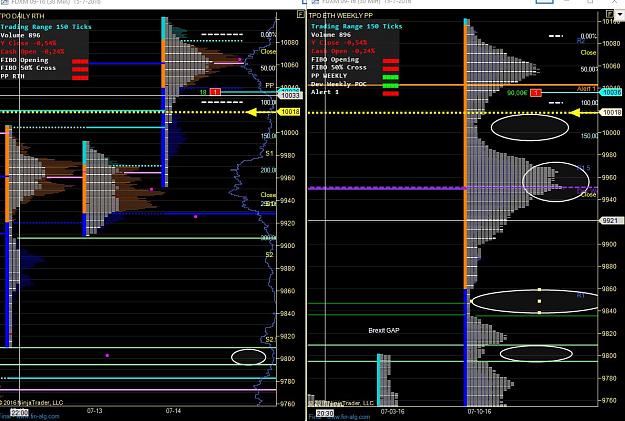Click the 'PP WEEKLY' label in info box
625x421 pixels.
[x=329, y=76]
